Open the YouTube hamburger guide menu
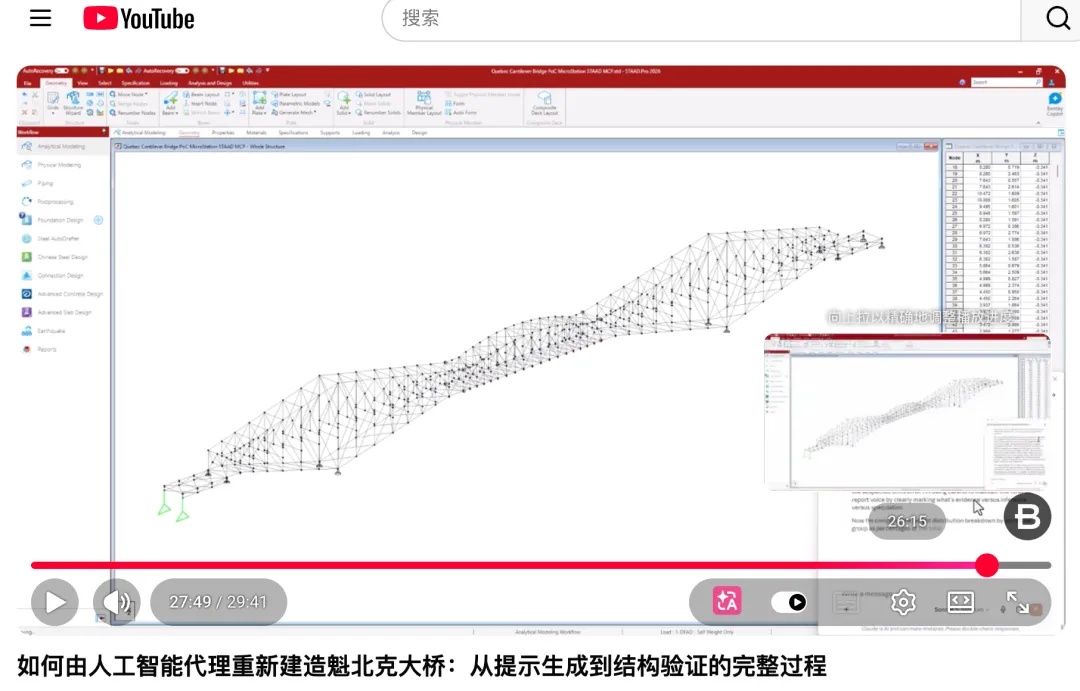This screenshot has width=1080, height=691. [x=41, y=18]
